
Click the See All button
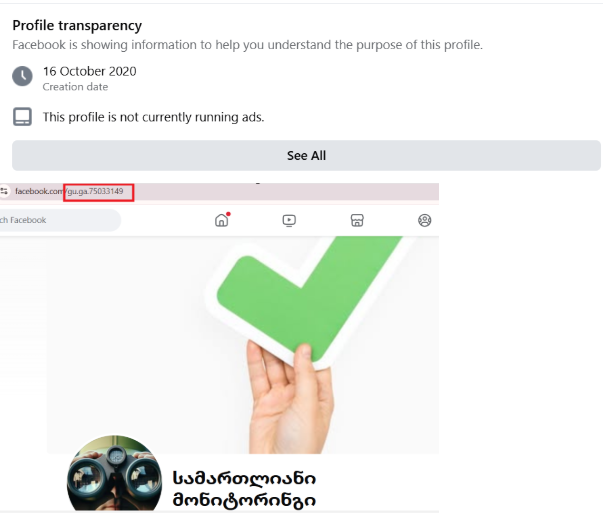[x=306, y=155]
